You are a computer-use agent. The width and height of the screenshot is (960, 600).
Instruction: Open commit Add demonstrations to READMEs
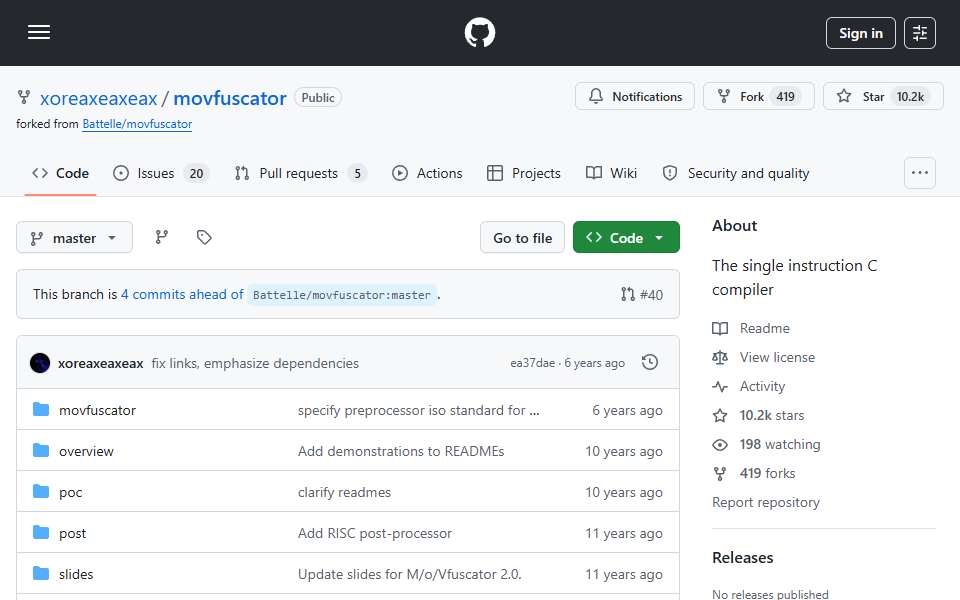tap(401, 451)
